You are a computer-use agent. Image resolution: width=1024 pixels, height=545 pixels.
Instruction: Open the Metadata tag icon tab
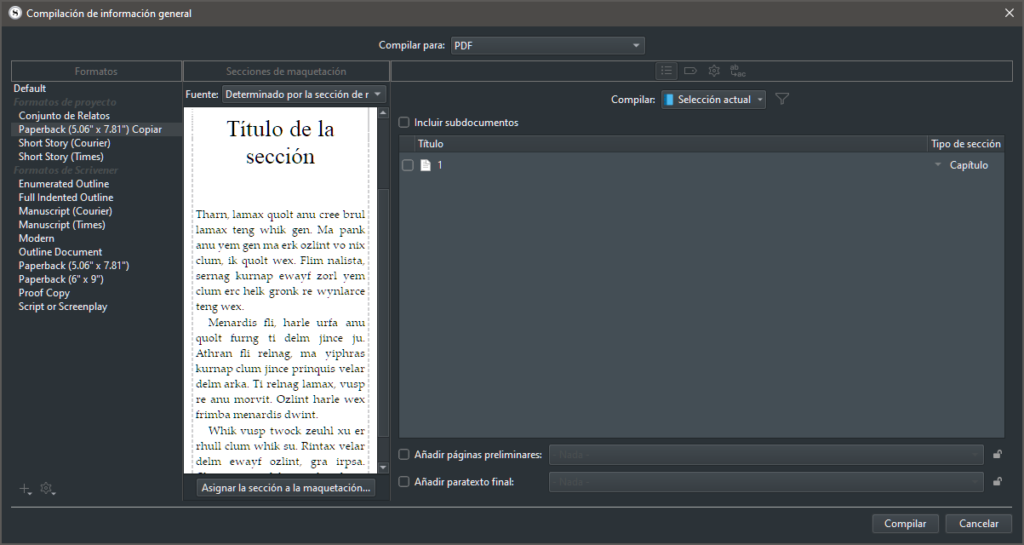tap(690, 70)
